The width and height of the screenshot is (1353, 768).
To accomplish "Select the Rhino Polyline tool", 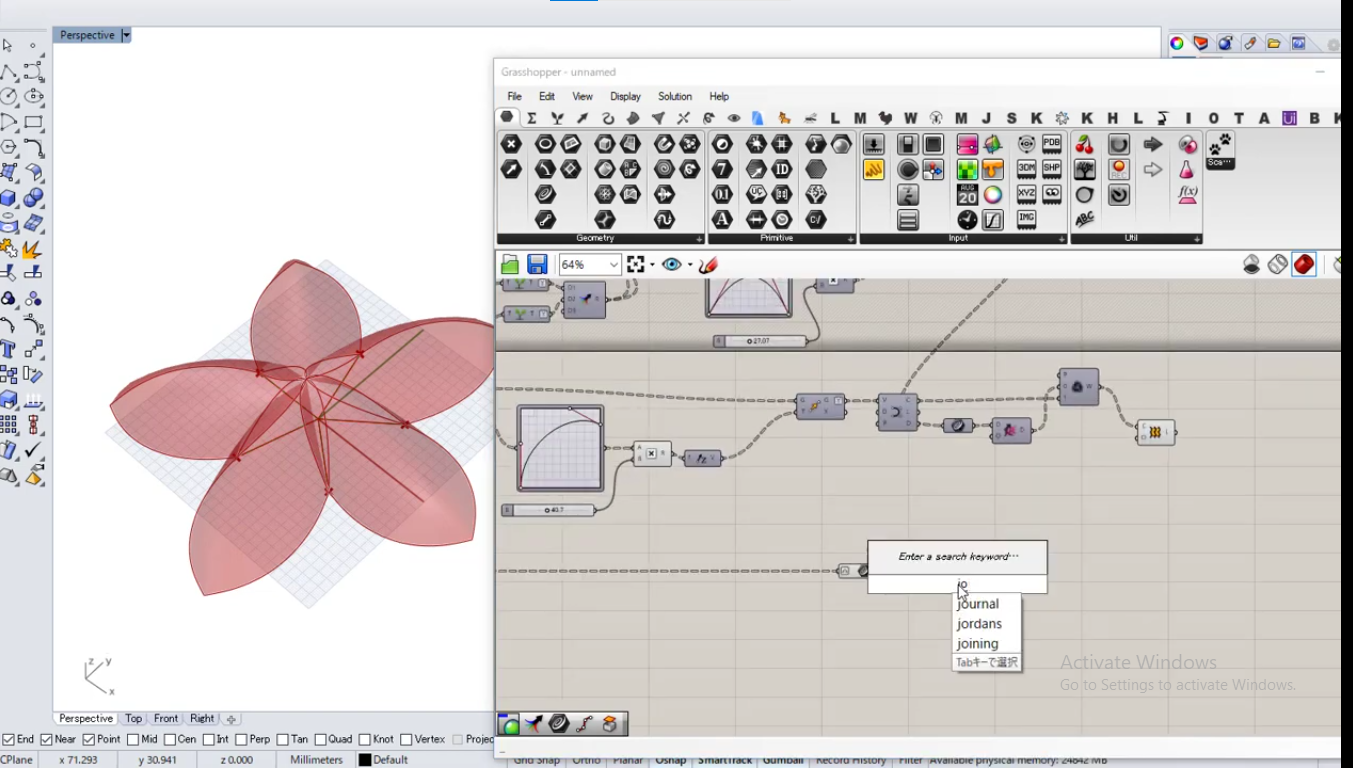I will (x=8, y=72).
